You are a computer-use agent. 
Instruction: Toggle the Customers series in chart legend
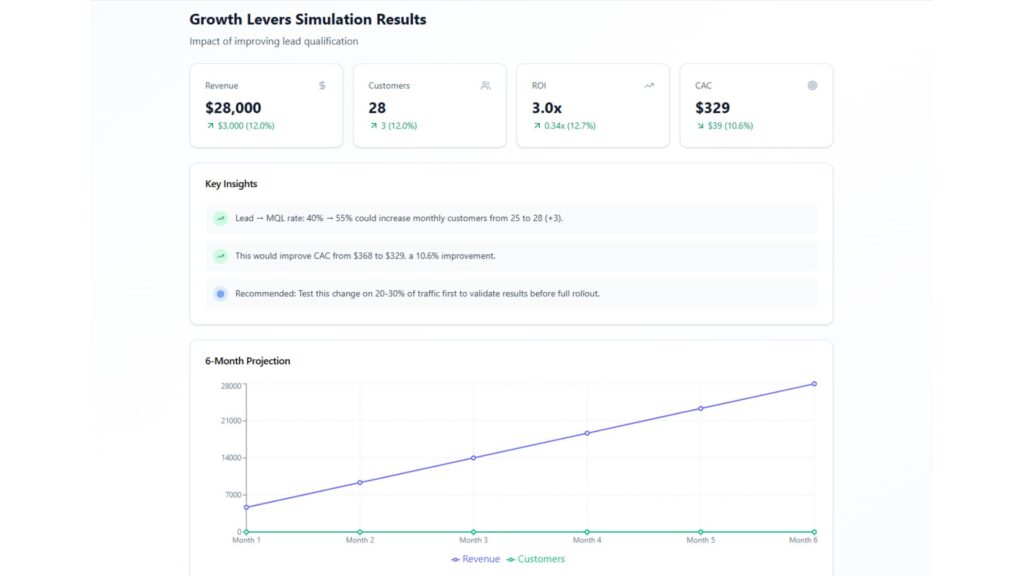point(536,559)
